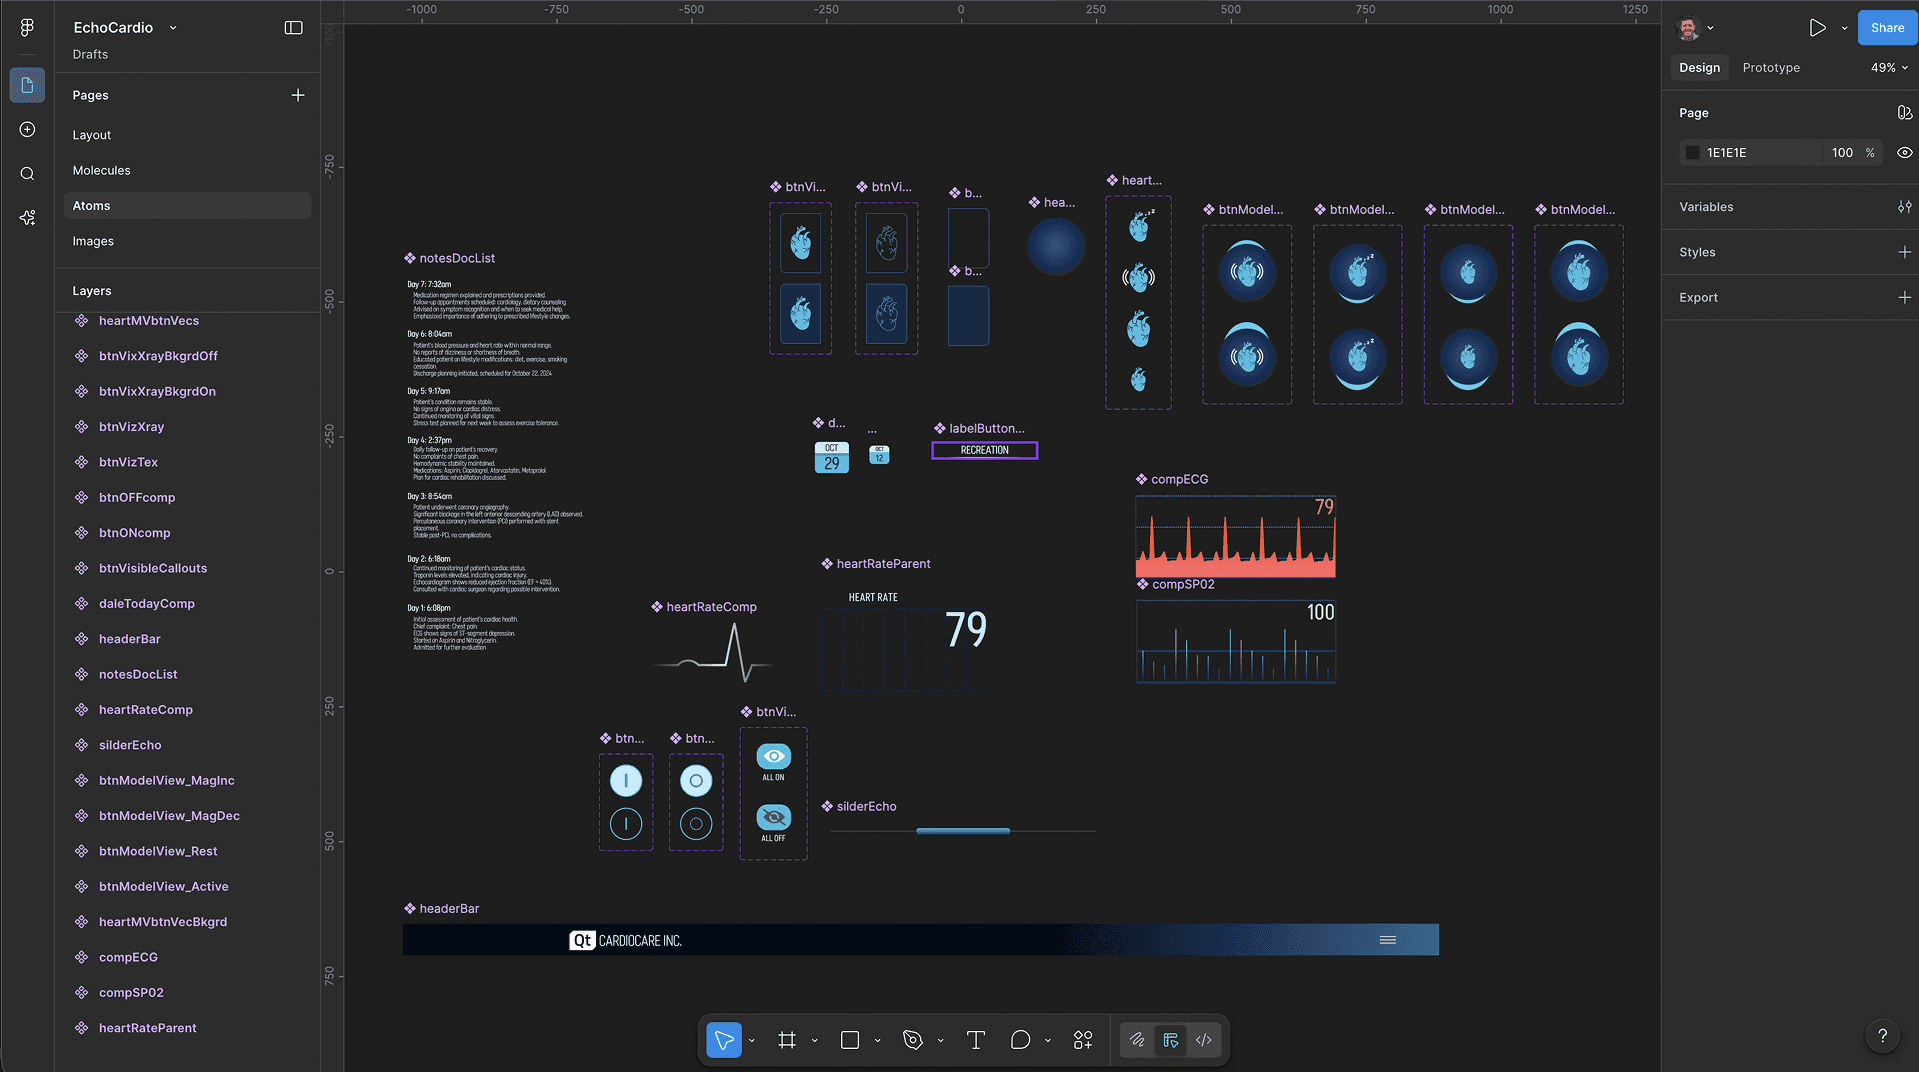The height and width of the screenshot is (1072, 1919).
Task: Click the page background color swatch
Action: click(x=1692, y=153)
